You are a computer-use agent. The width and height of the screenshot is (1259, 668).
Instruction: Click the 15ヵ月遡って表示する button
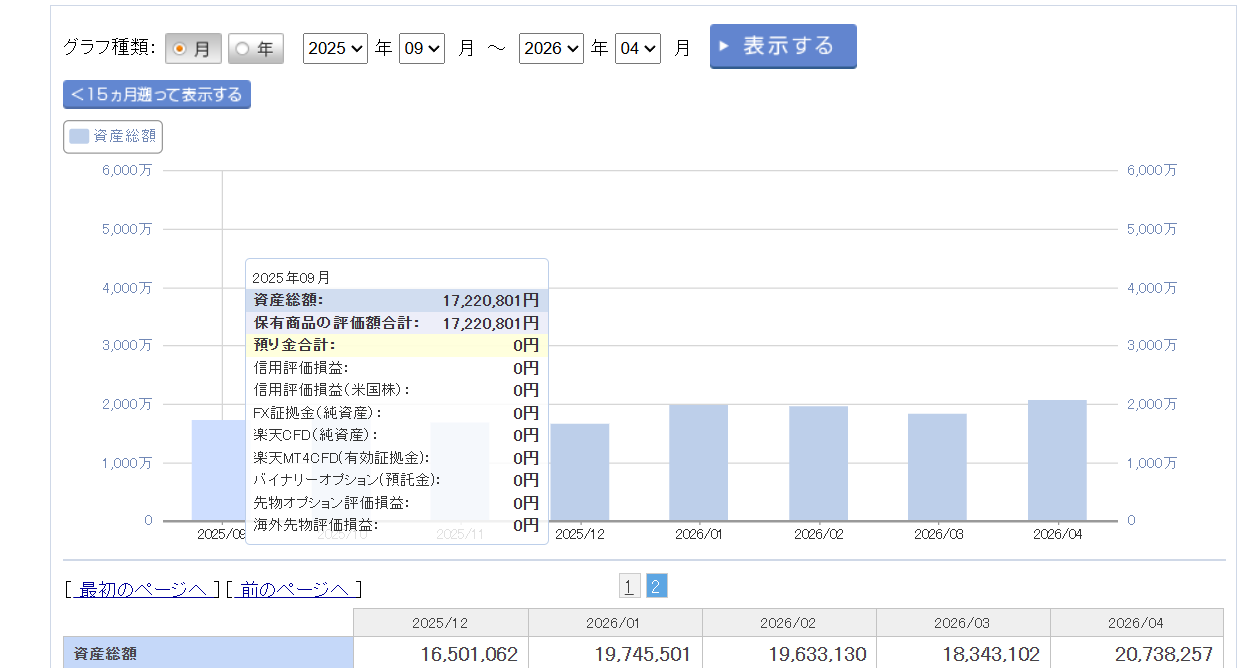coord(157,95)
